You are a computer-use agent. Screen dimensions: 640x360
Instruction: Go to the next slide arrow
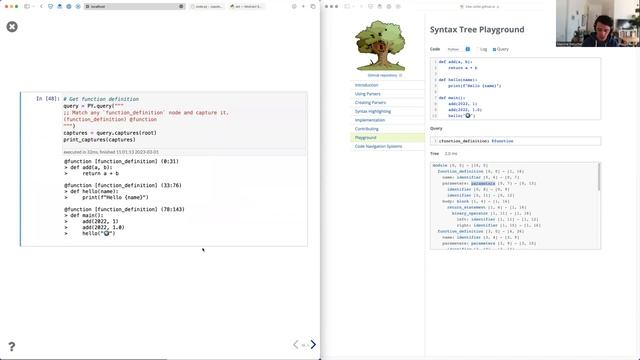coord(313,344)
